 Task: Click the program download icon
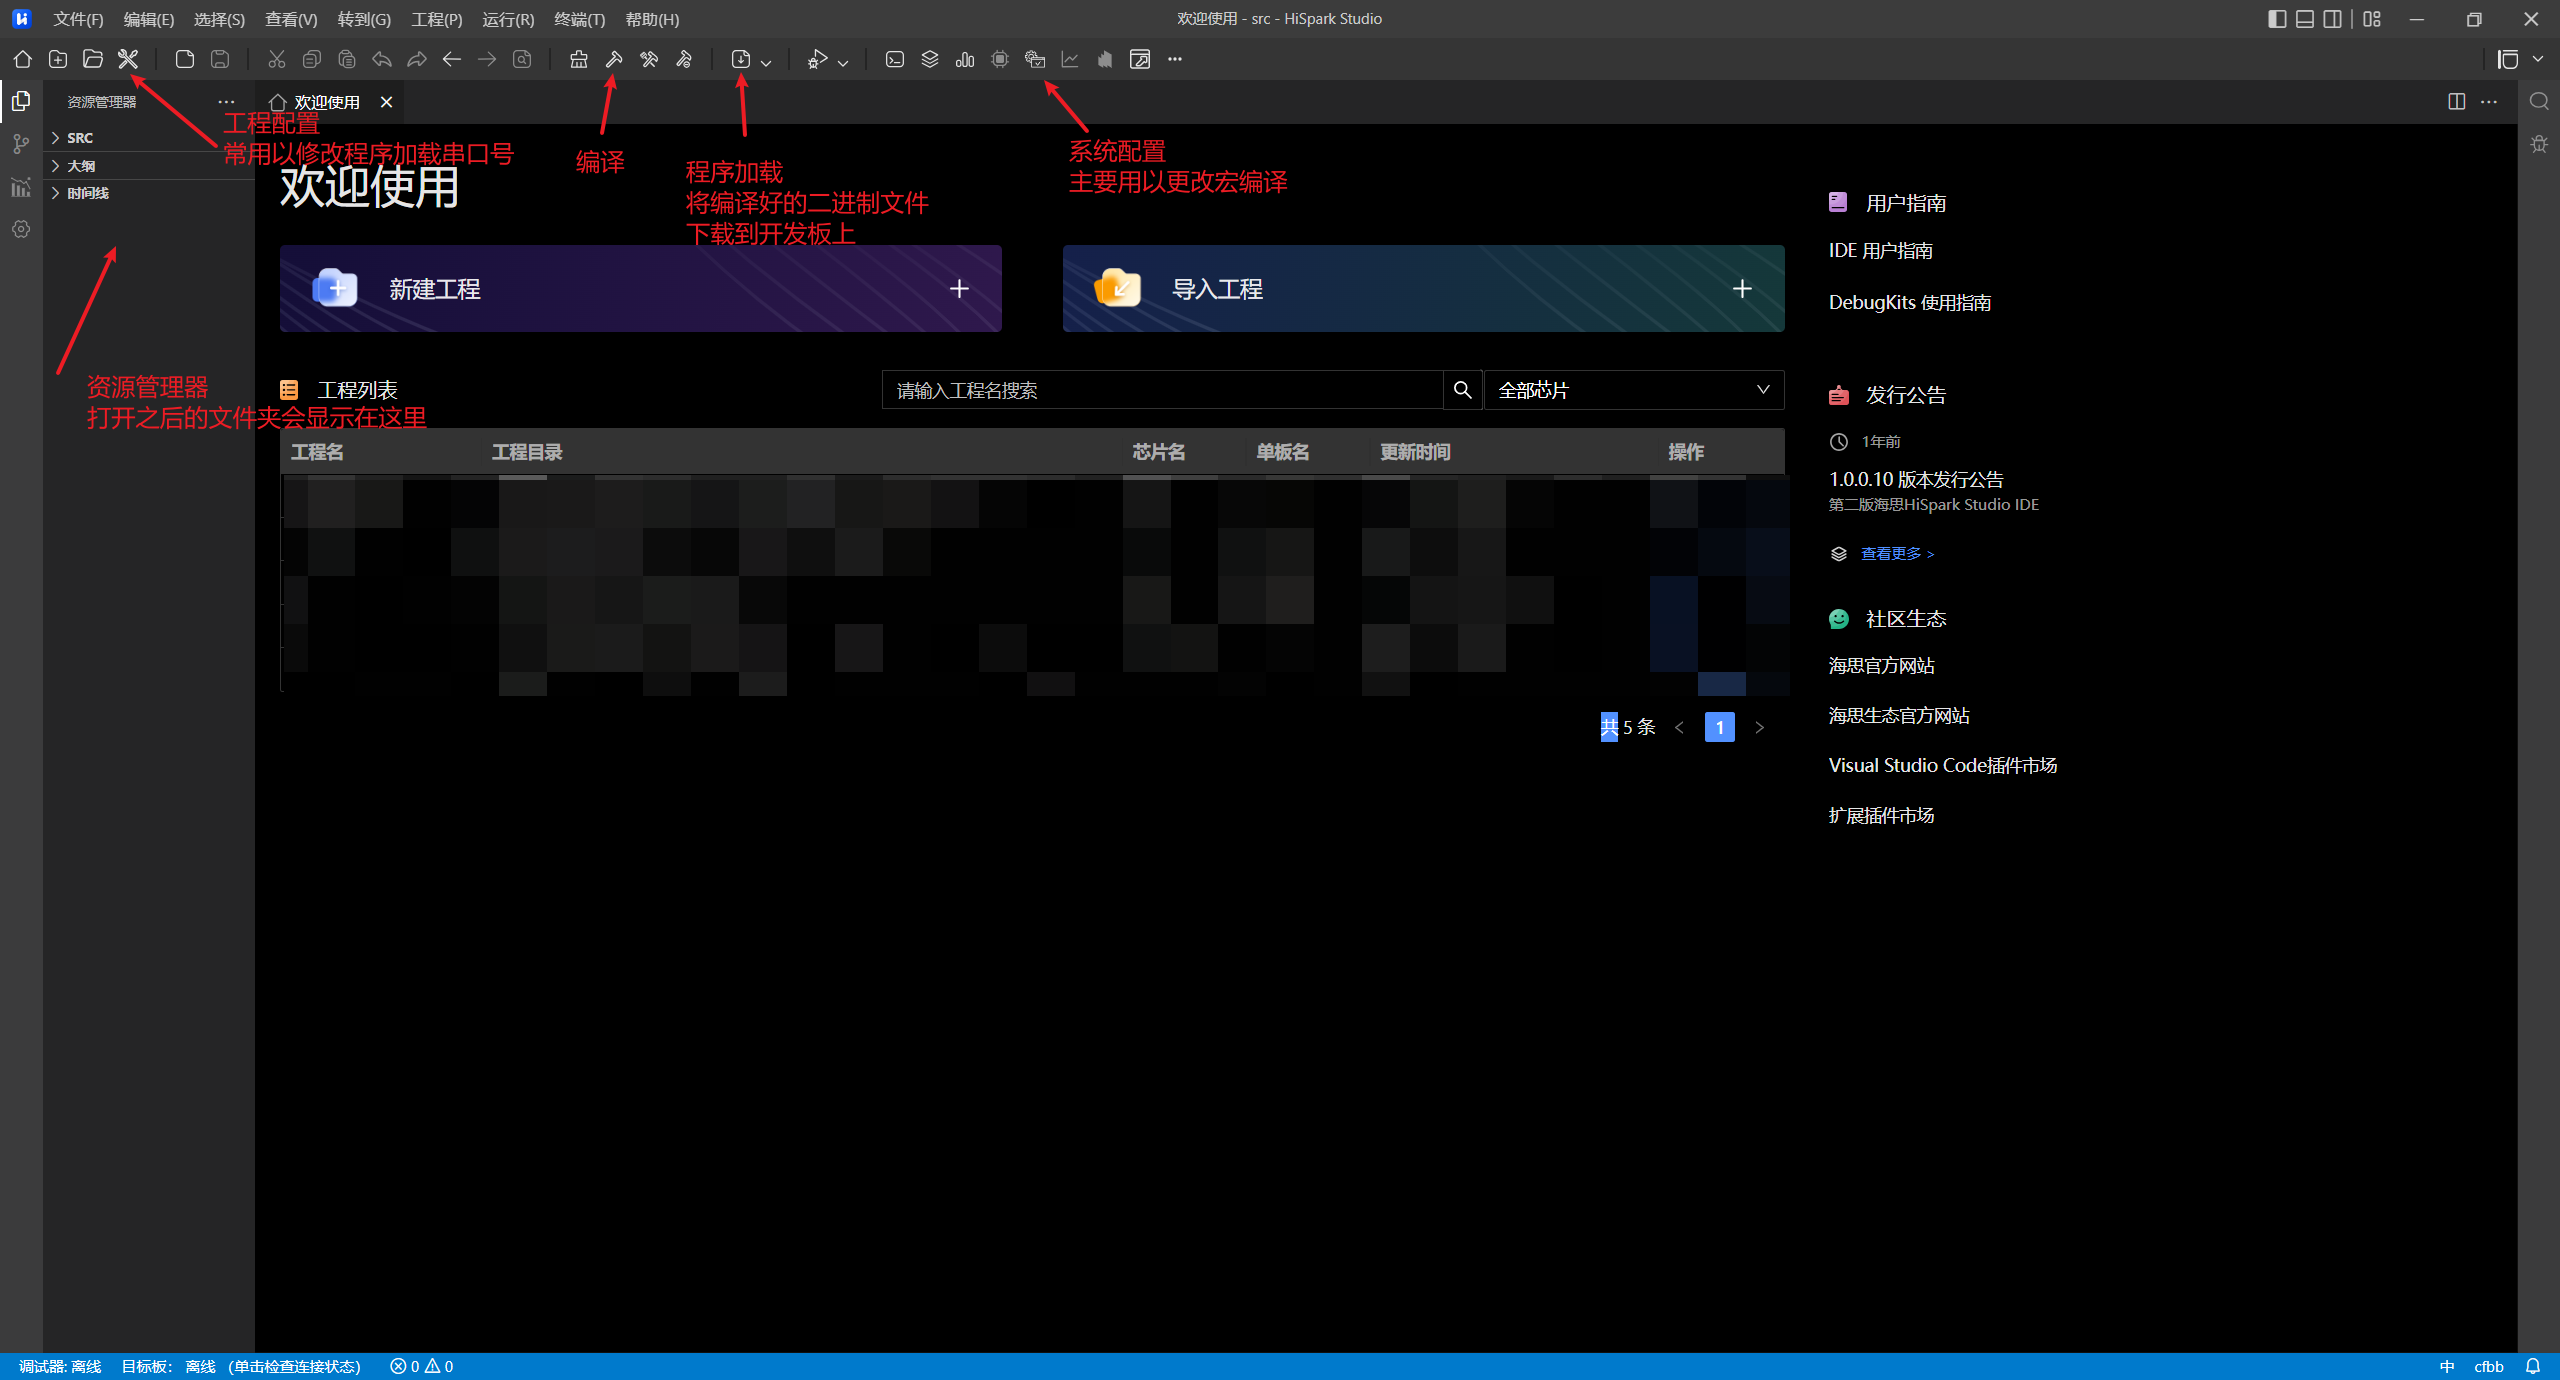[741, 59]
